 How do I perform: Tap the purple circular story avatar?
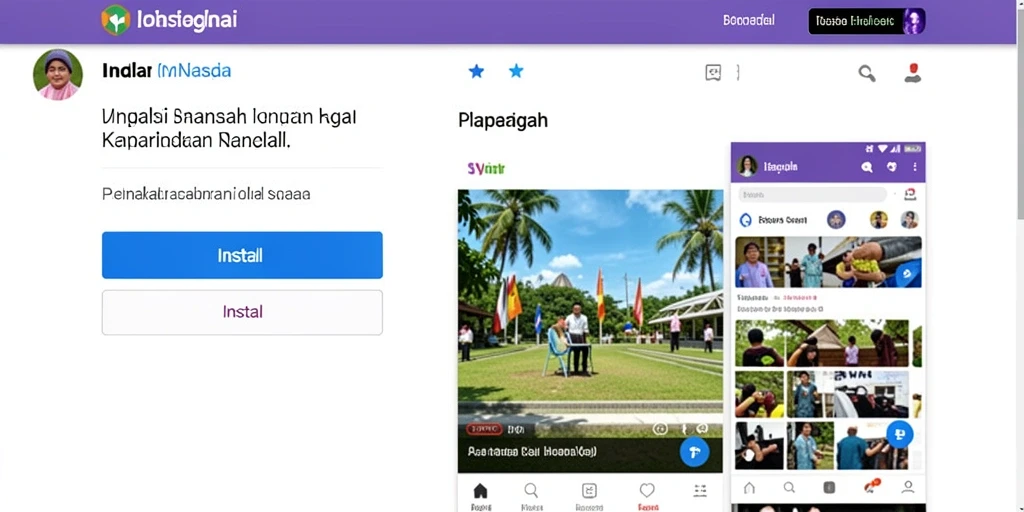(836, 219)
